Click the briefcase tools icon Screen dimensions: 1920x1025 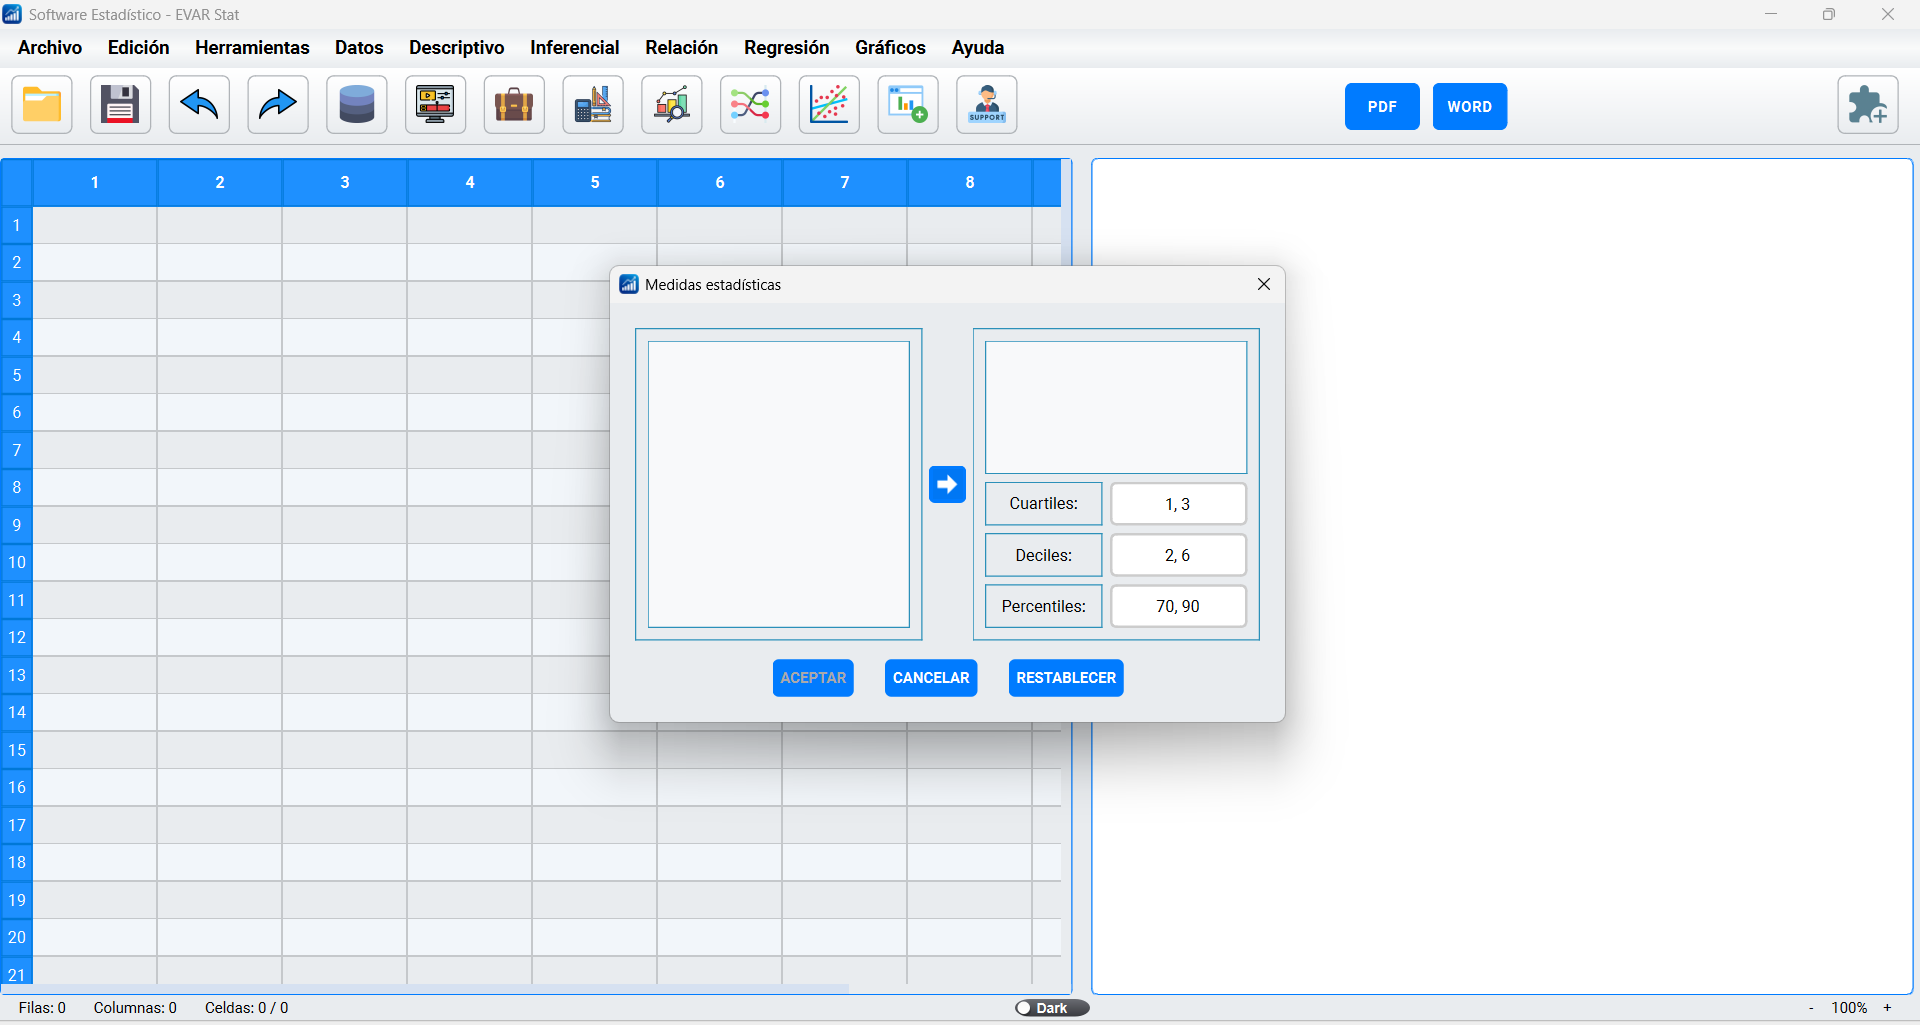tap(514, 105)
